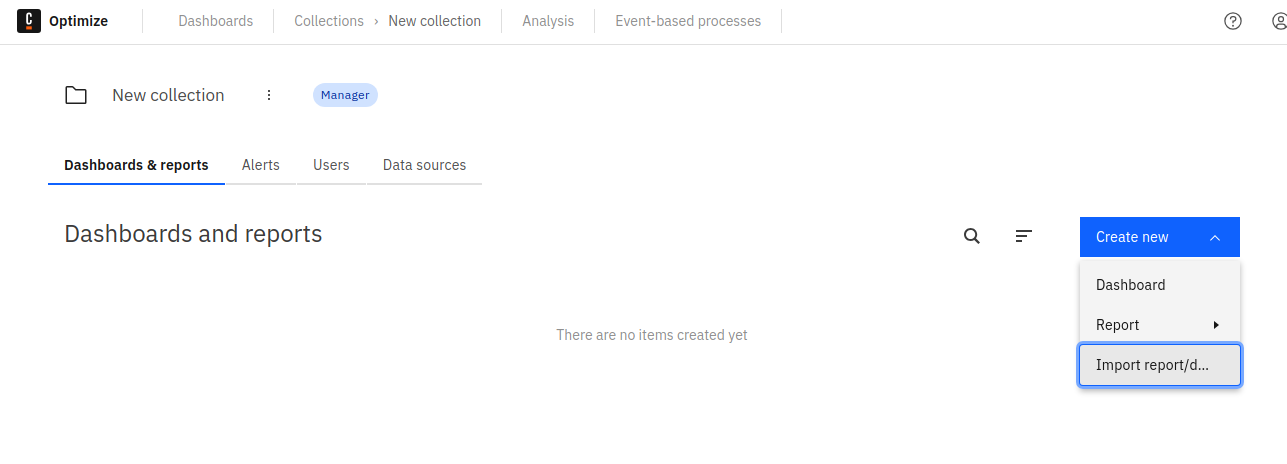
Task: Click the collection folder icon
Action: pos(76,95)
